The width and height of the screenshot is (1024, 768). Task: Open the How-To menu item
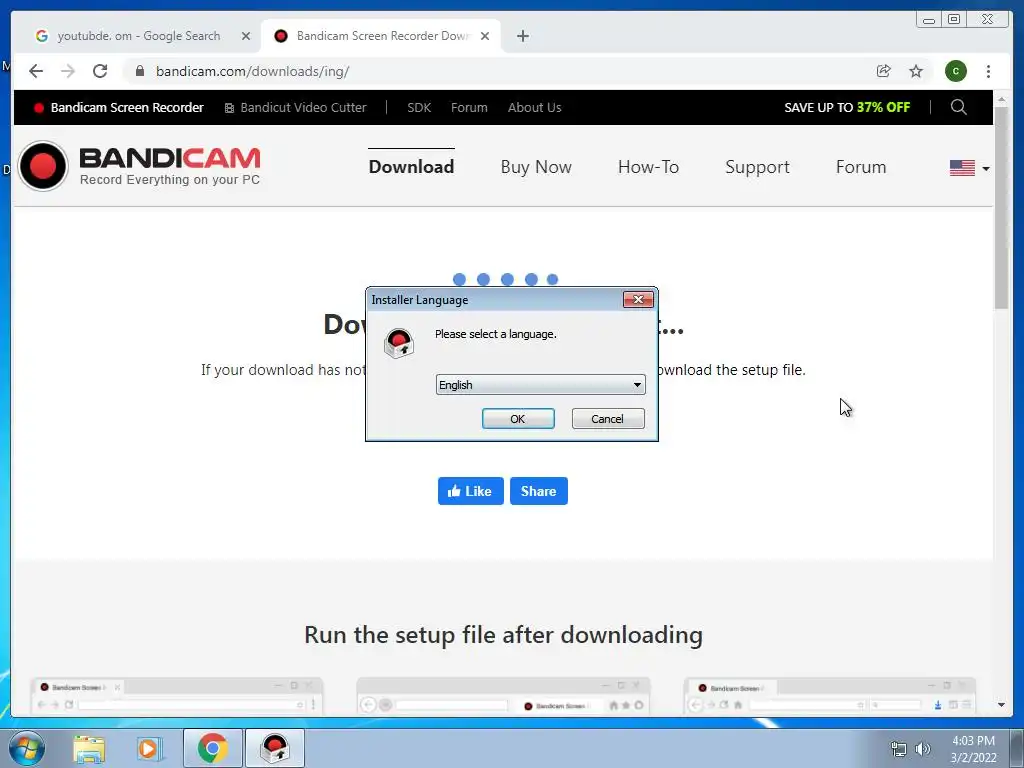pos(648,167)
